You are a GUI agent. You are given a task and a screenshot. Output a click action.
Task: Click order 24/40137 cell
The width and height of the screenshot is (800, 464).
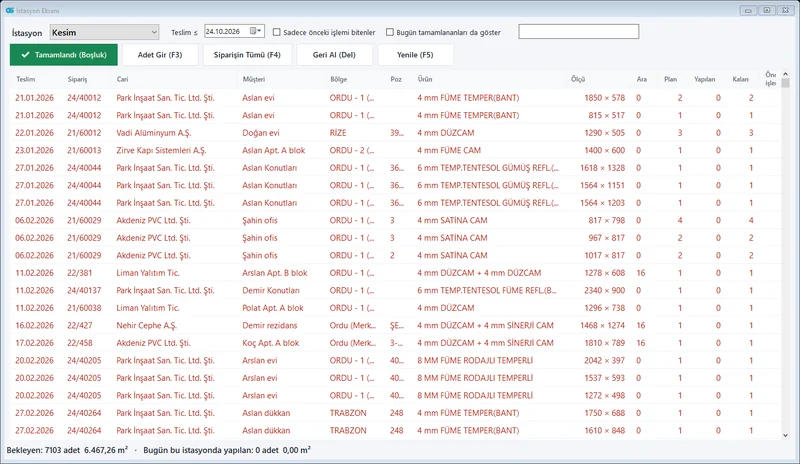pyautogui.click(x=84, y=290)
